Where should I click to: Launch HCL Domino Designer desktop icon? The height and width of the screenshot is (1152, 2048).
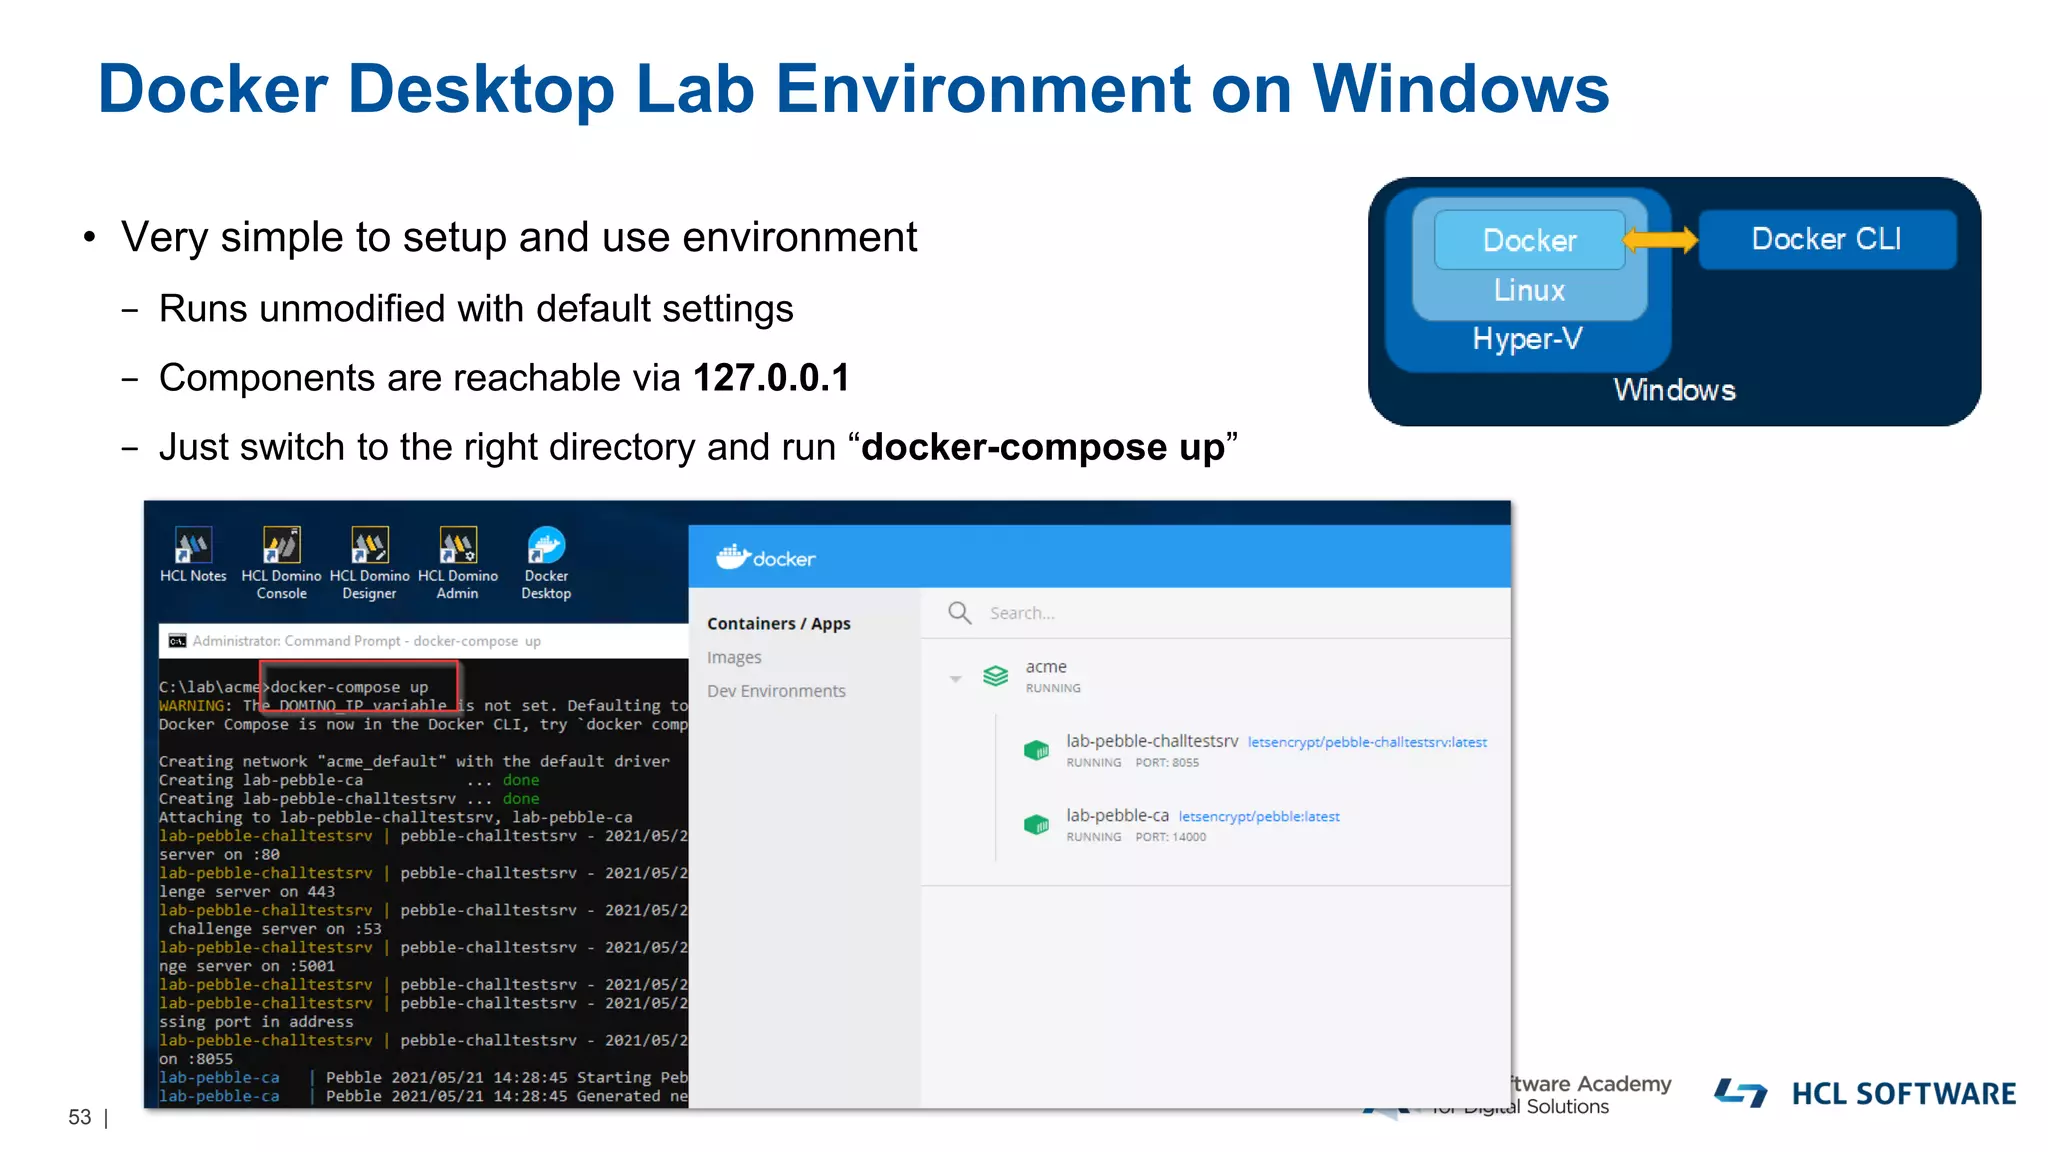pyautogui.click(x=369, y=563)
